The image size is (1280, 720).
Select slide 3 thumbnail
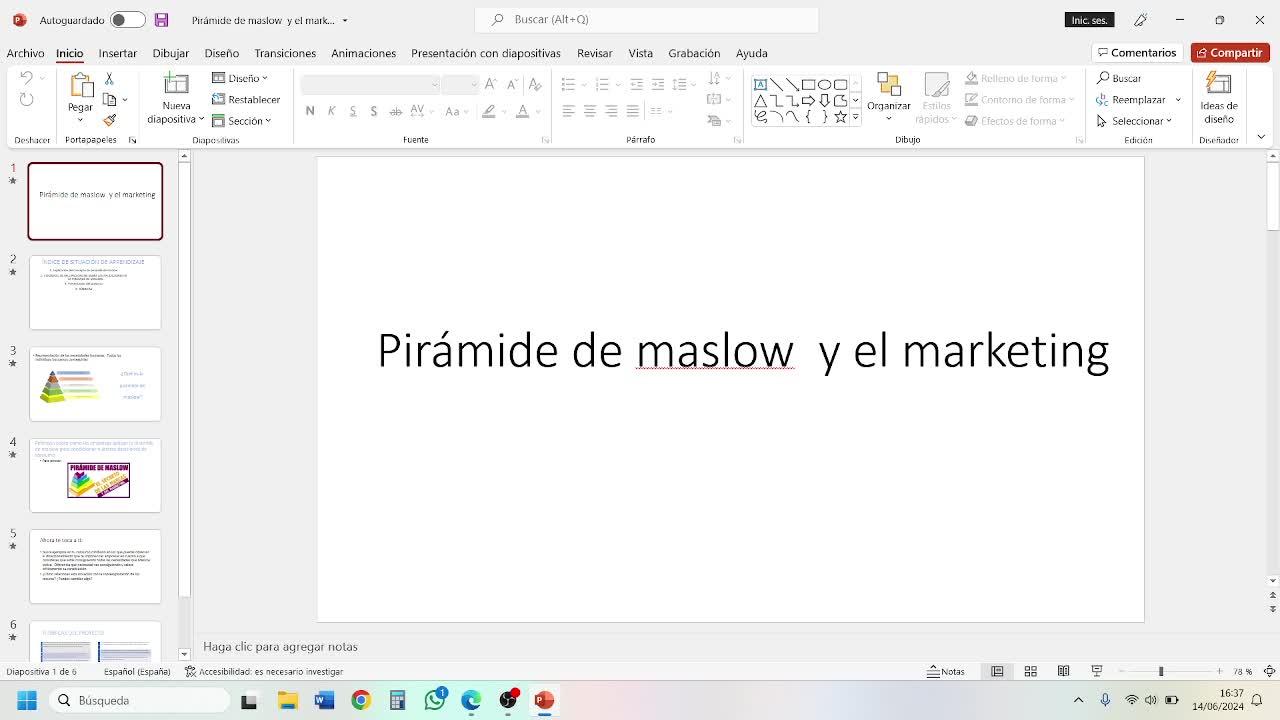pyautogui.click(x=95, y=384)
